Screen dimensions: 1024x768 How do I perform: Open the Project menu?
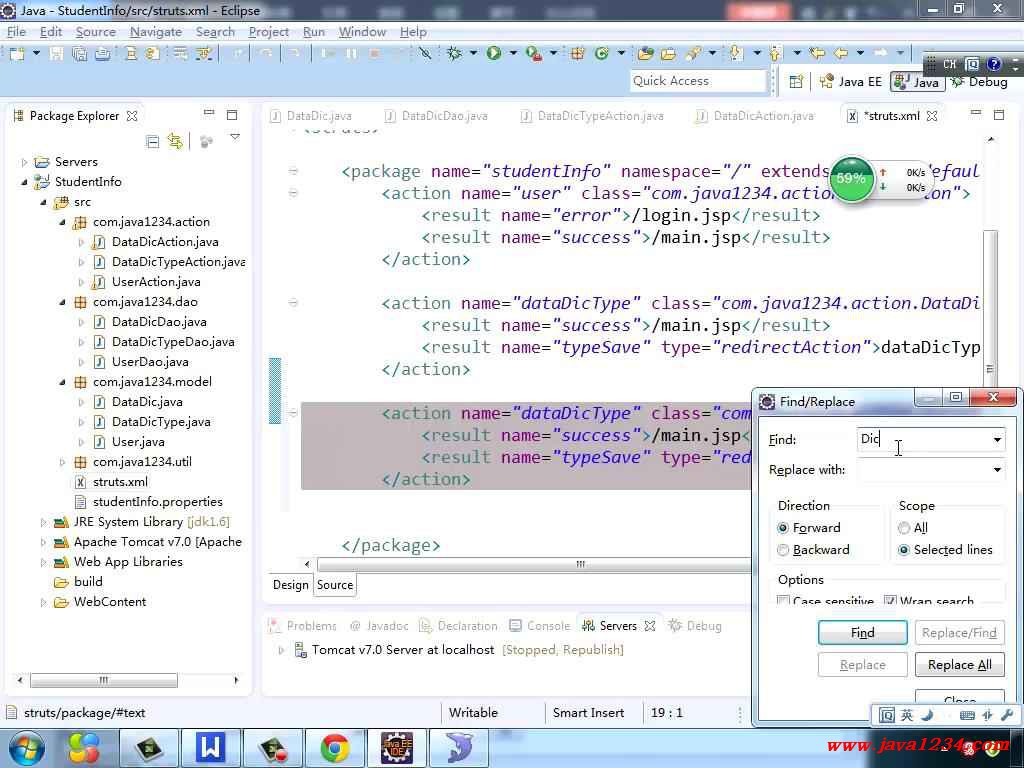268,31
